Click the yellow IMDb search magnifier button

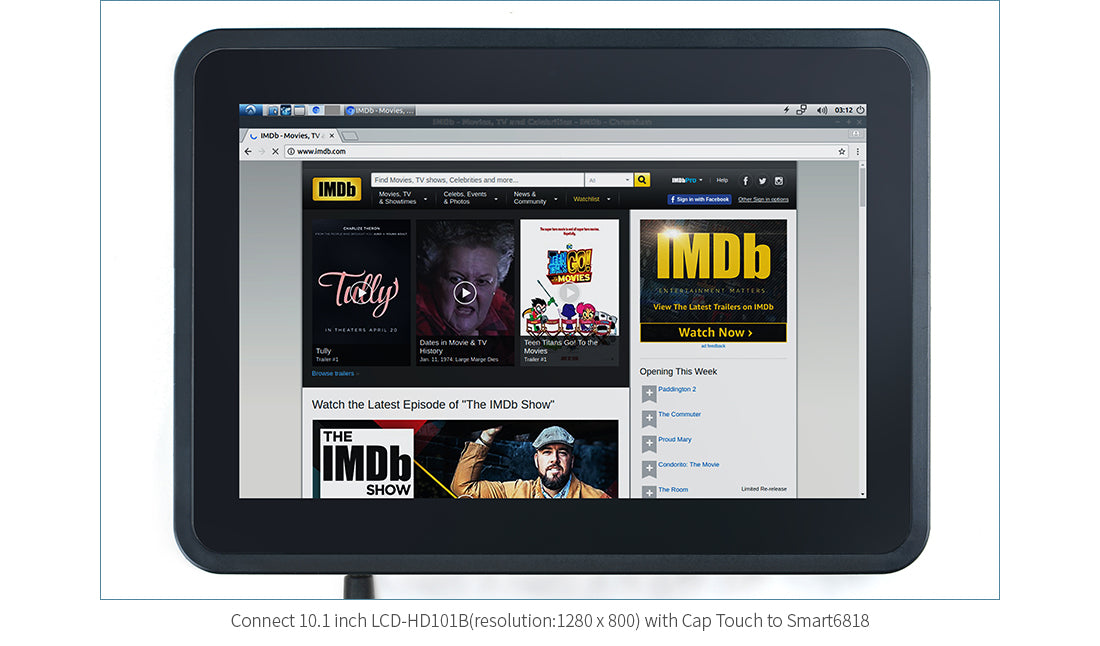(x=642, y=180)
